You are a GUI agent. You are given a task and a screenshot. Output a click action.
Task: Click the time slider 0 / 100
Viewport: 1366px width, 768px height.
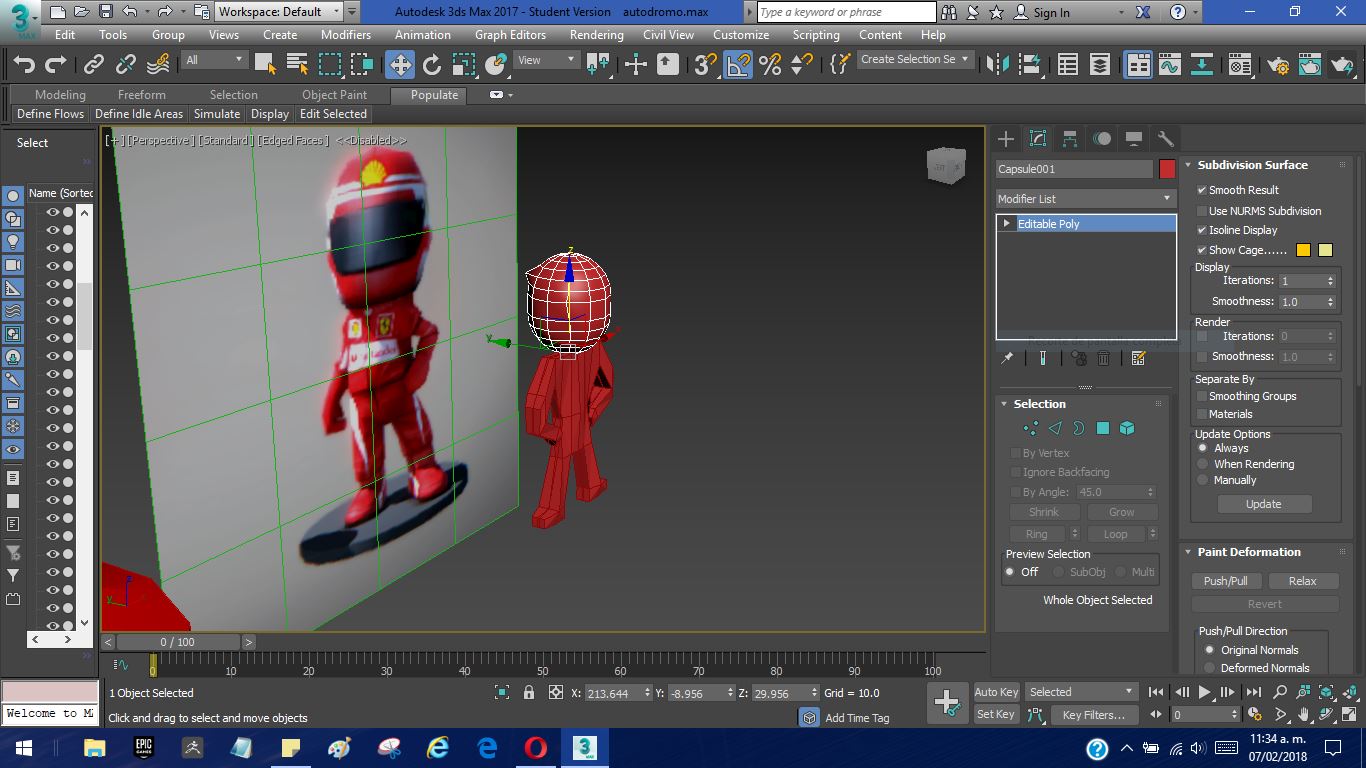[177, 642]
